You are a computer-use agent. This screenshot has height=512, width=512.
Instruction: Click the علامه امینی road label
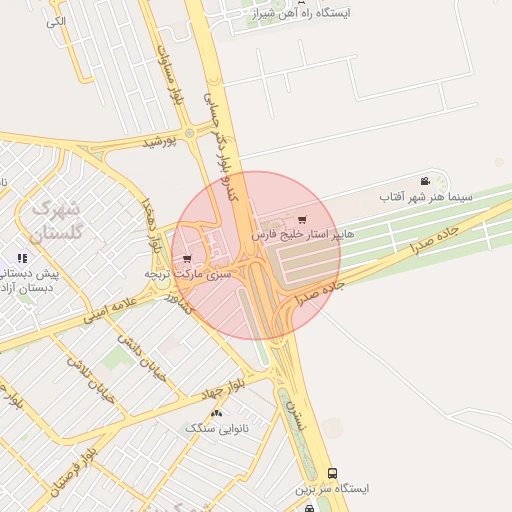(110, 310)
